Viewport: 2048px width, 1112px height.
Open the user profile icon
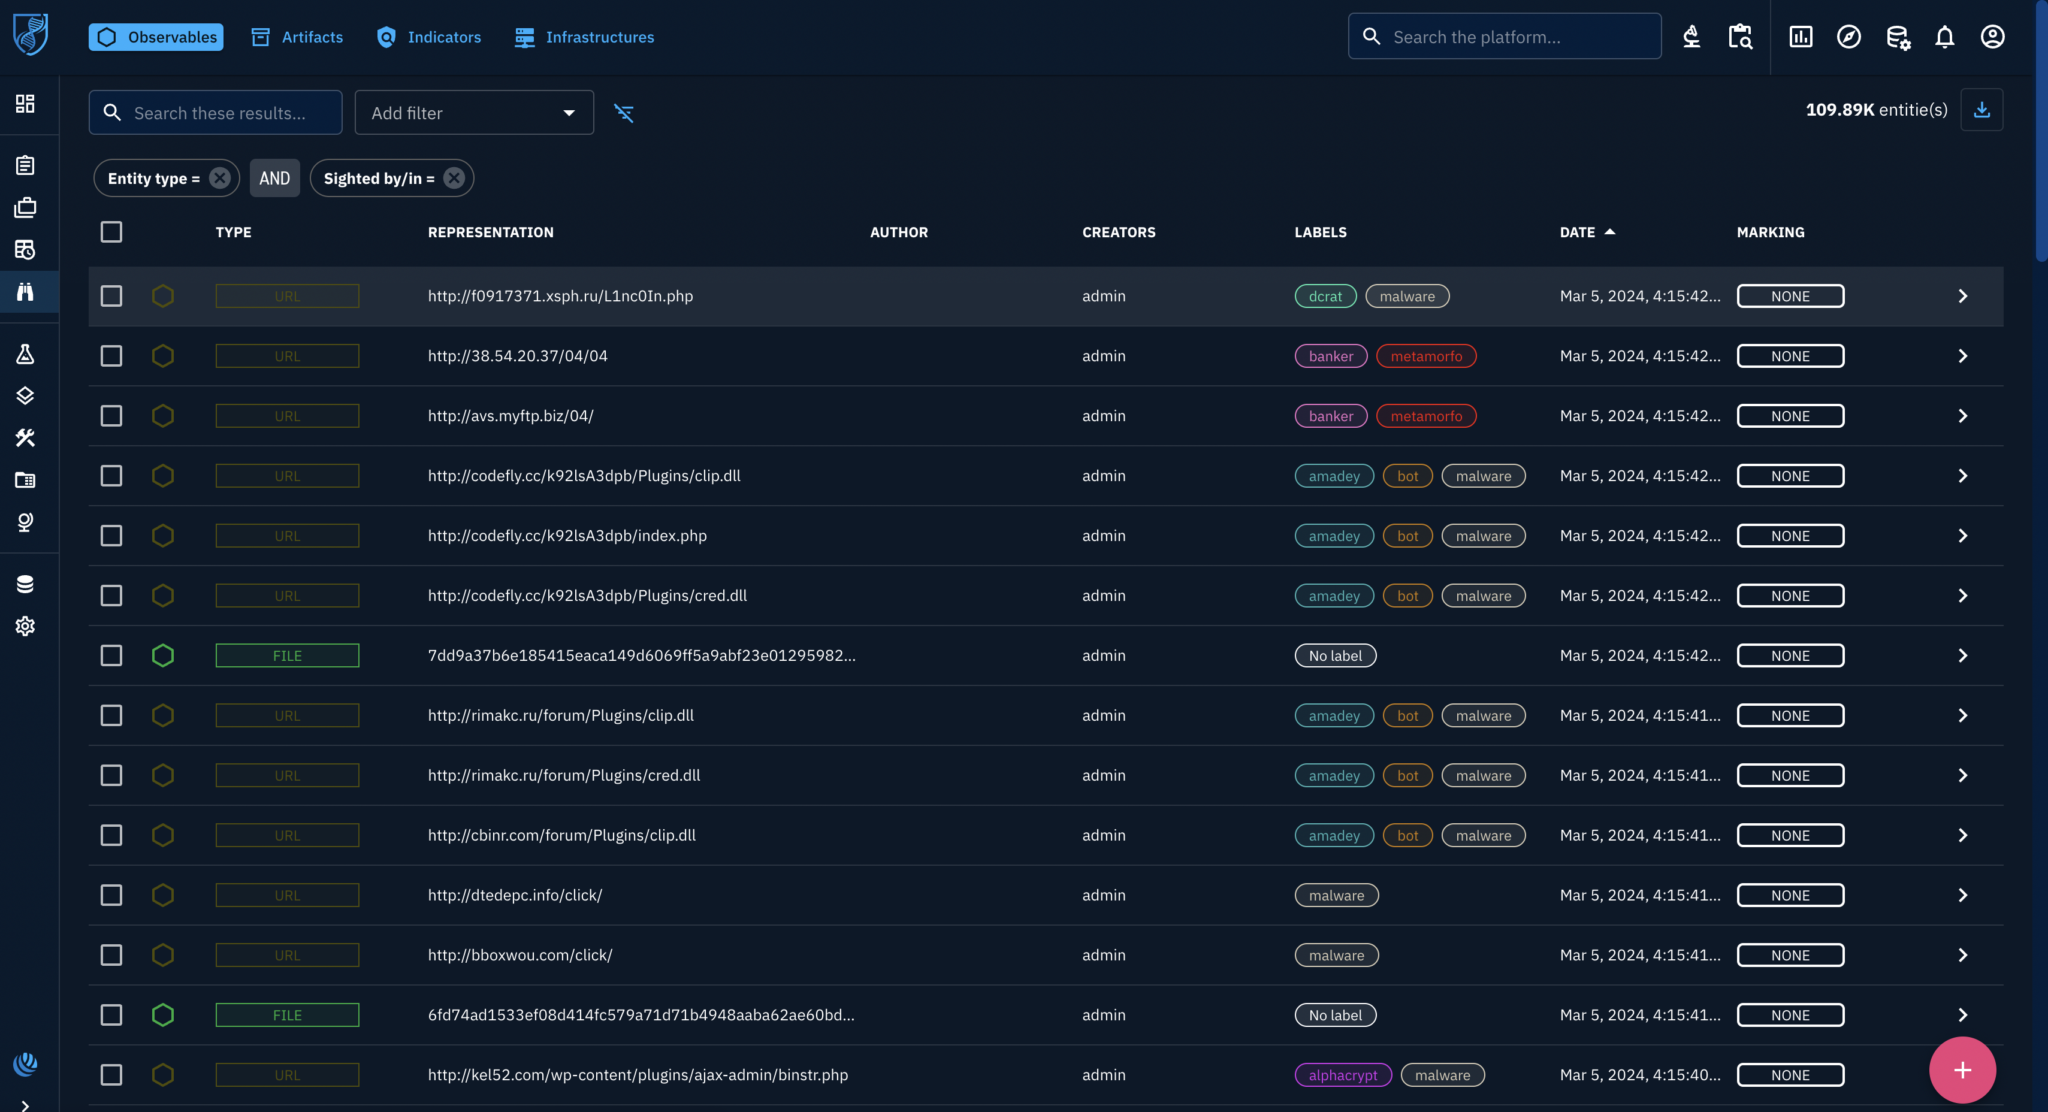pos(1992,37)
